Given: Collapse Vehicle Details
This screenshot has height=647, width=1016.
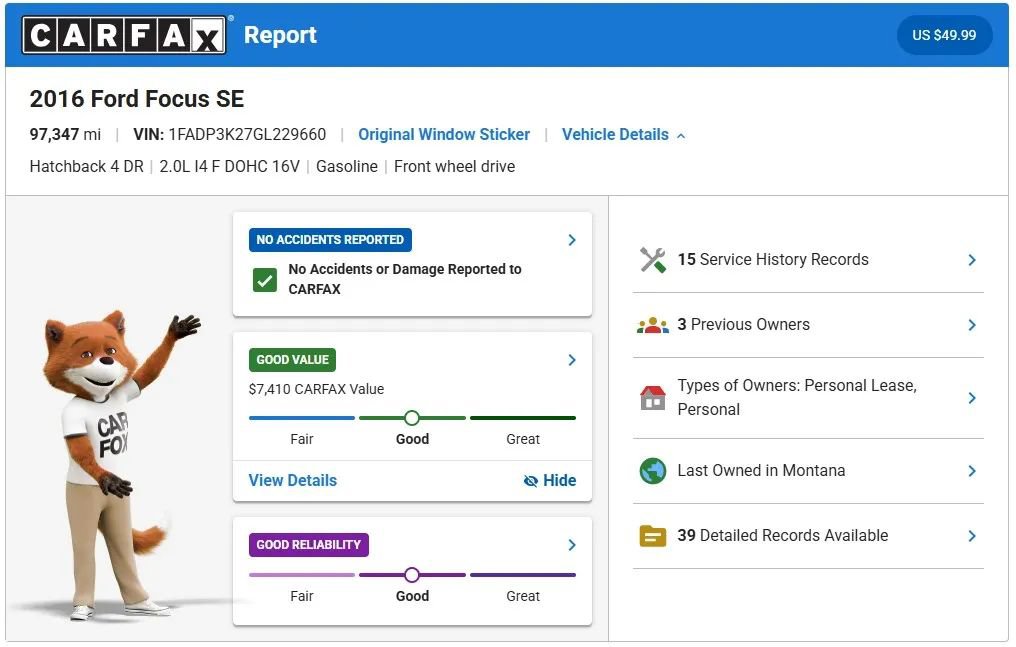Looking at the screenshot, I should (623, 135).
